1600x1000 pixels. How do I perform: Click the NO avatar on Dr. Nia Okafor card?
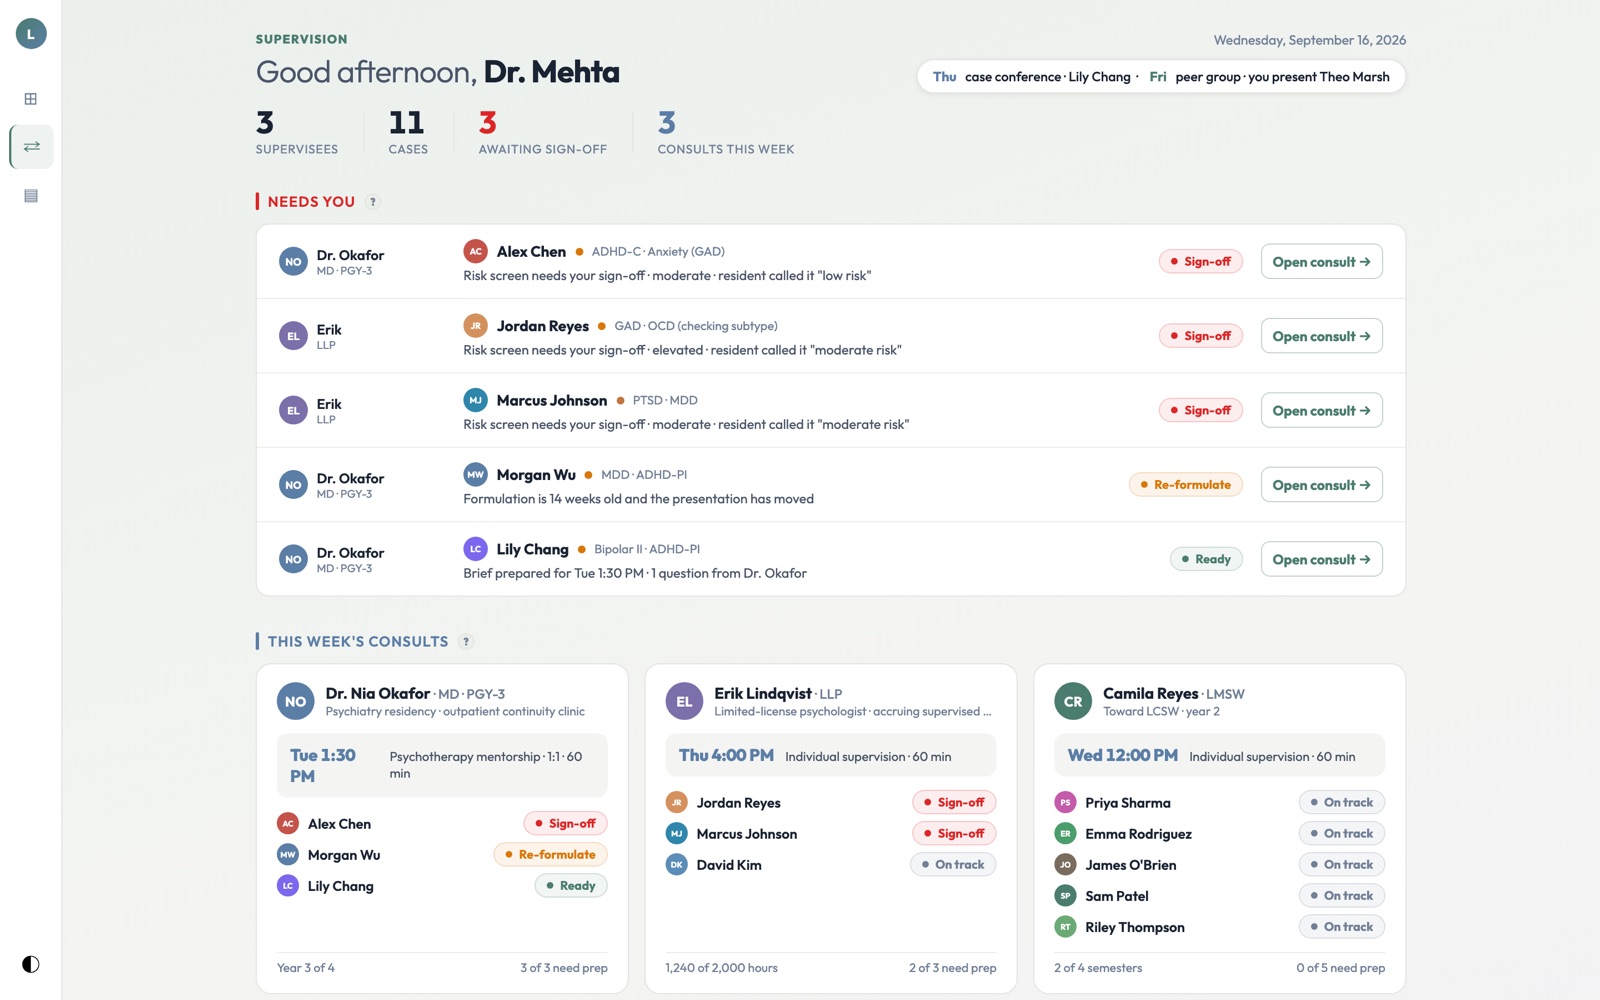(296, 702)
